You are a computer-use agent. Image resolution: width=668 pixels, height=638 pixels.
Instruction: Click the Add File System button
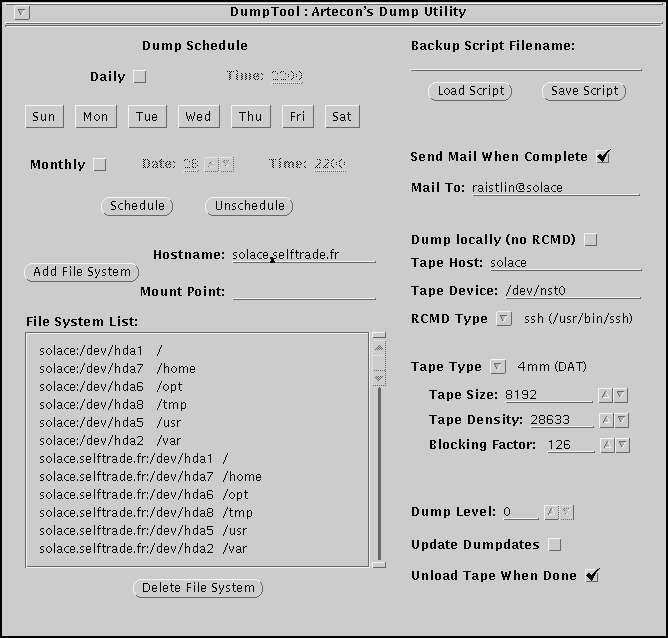(x=81, y=271)
